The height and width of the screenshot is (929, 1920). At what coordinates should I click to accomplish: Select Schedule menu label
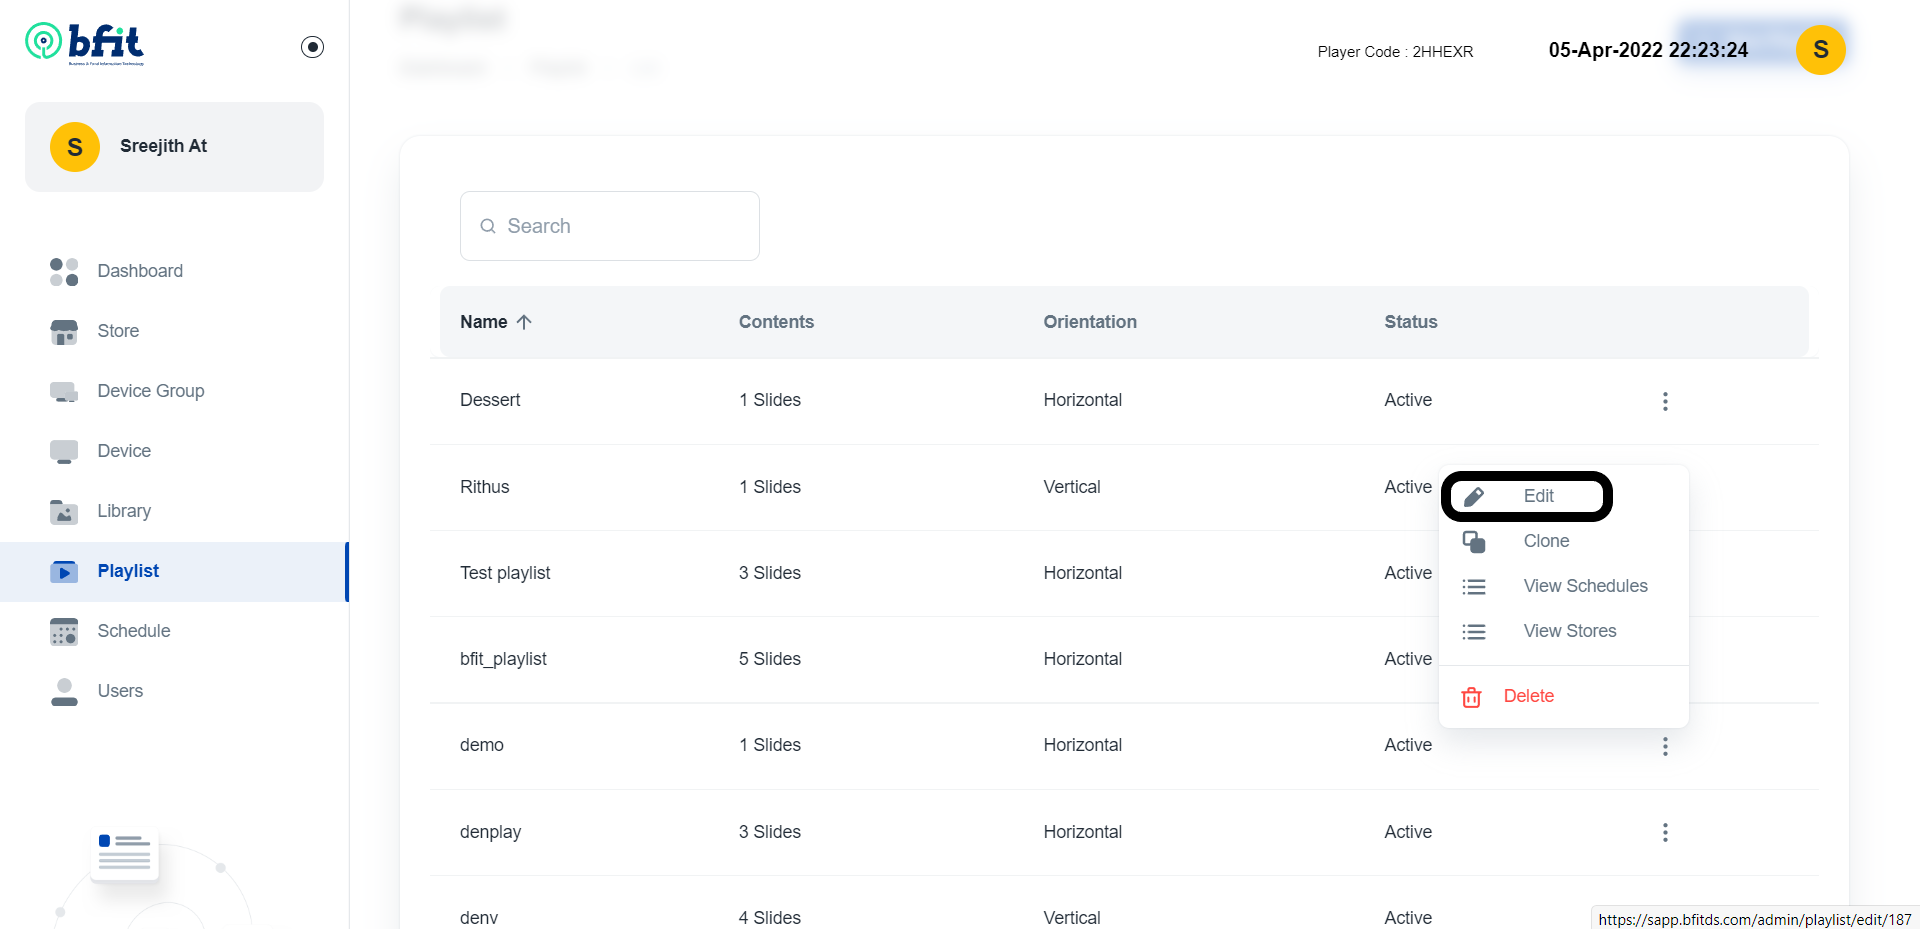click(134, 631)
